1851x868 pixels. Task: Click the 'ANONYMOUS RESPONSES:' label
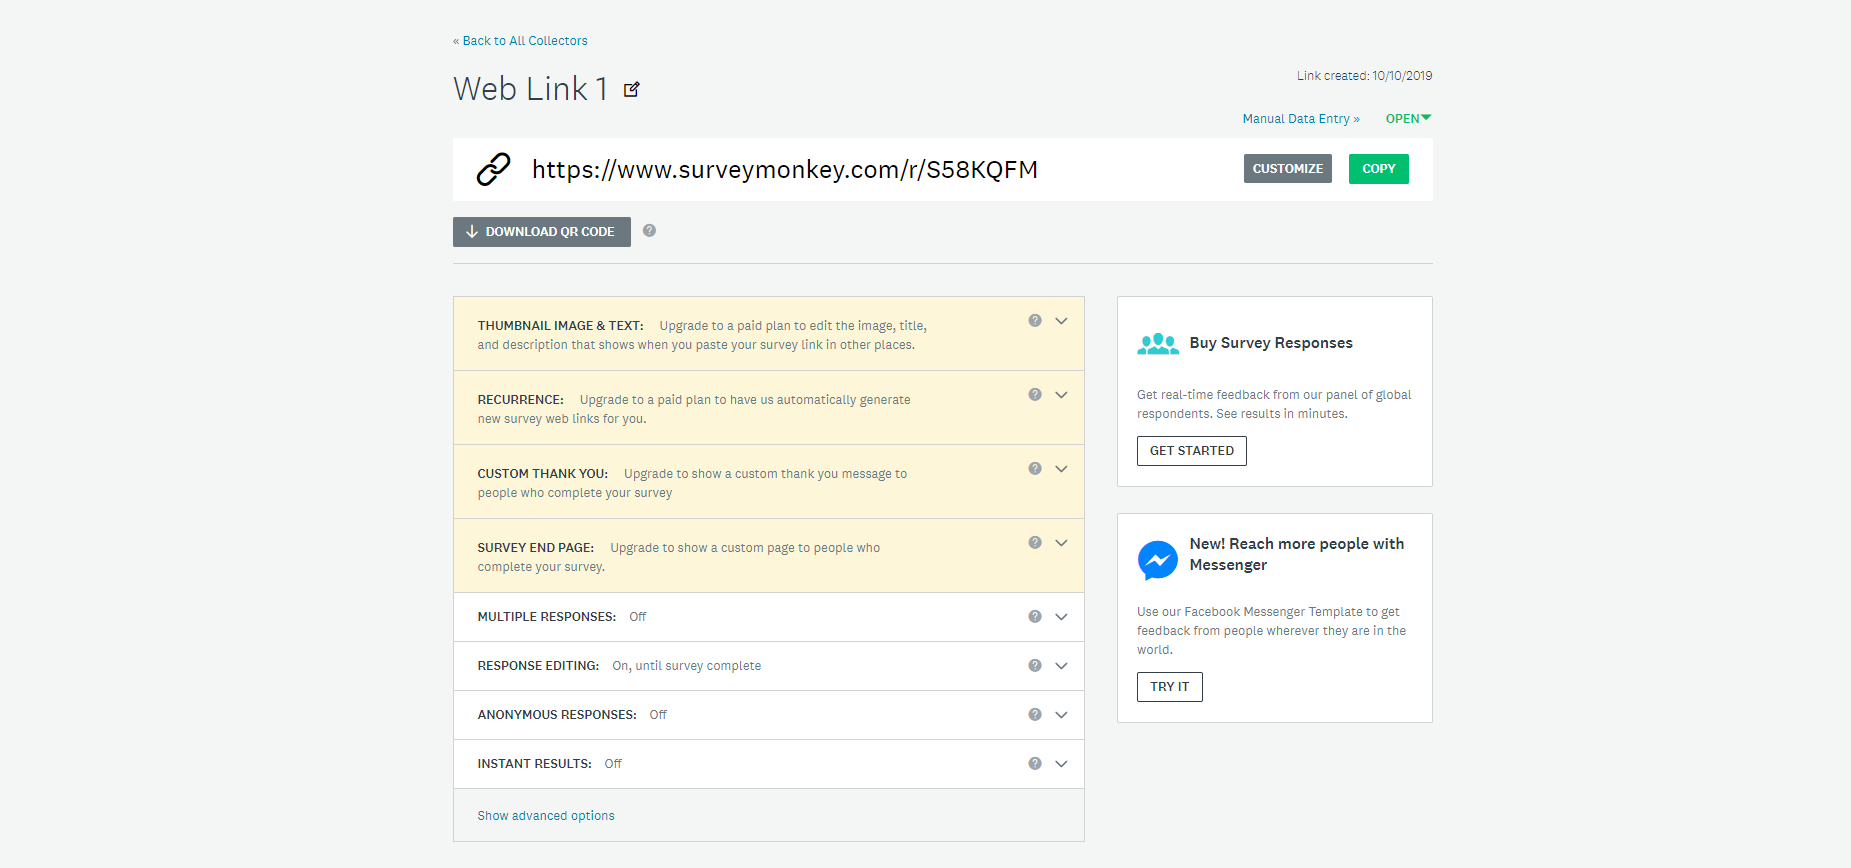coord(557,715)
